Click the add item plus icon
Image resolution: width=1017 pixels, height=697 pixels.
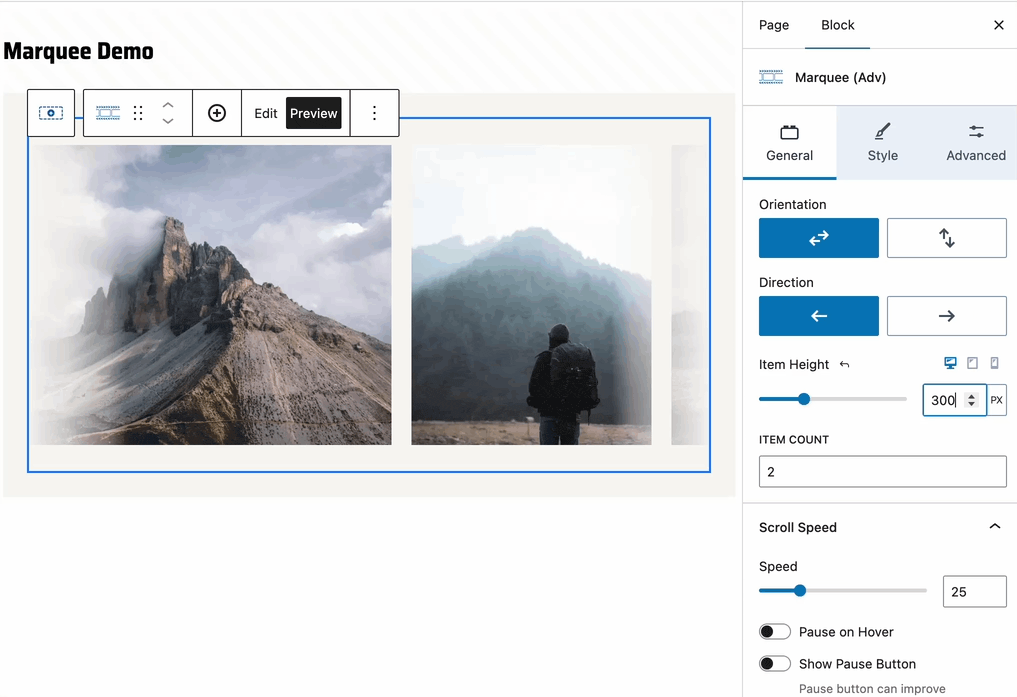217,113
